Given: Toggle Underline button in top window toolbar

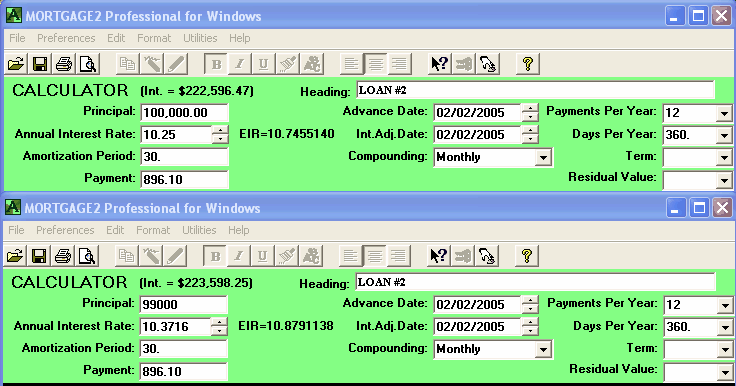Looking at the screenshot, I should pyautogui.click(x=263, y=64).
